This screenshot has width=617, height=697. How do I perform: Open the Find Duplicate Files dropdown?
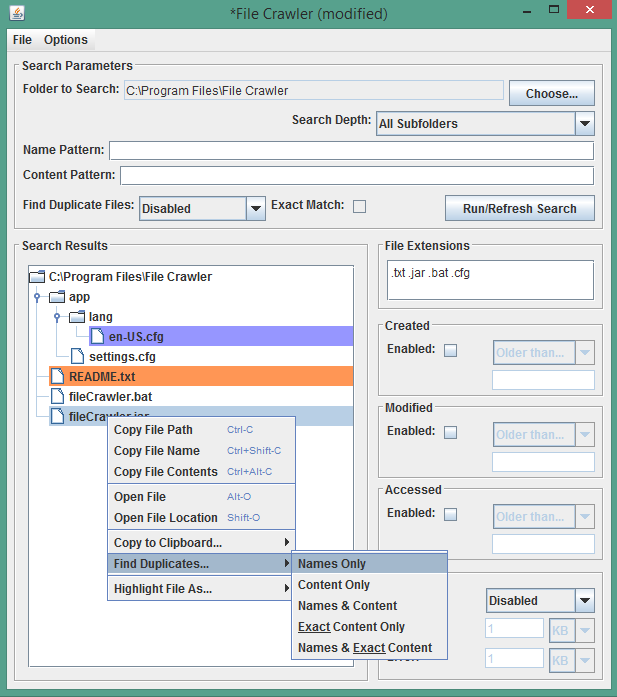point(254,208)
